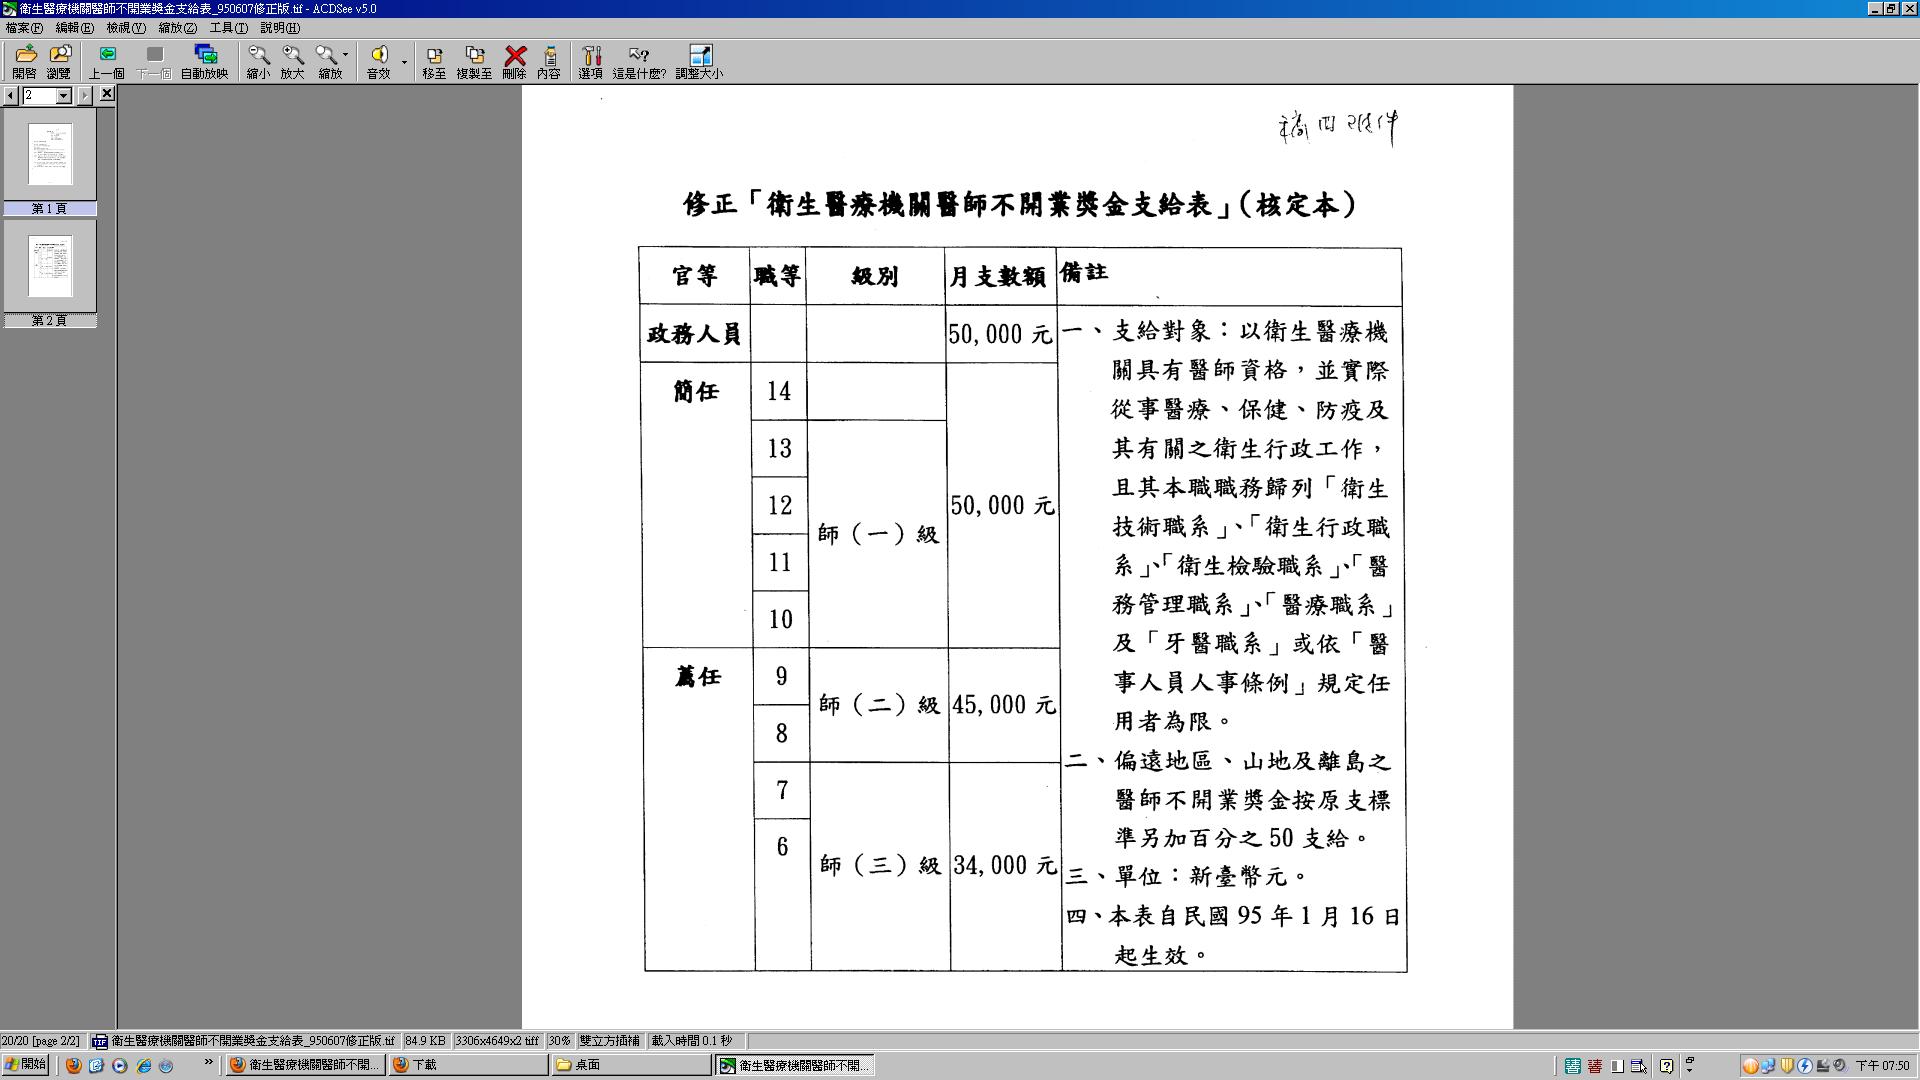Viewport: 1920px width, 1080px height.
Task: Click the 3306x4649x2 tiff dimensions status
Action: (497, 1041)
